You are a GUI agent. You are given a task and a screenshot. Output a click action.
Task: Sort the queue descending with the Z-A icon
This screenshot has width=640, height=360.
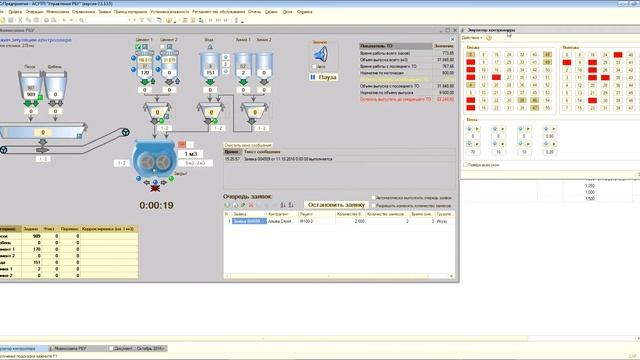(291, 205)
